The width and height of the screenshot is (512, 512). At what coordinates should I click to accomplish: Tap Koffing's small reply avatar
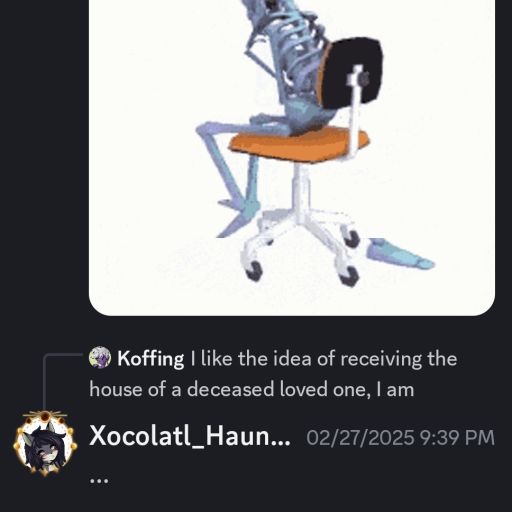coord(99,357)
